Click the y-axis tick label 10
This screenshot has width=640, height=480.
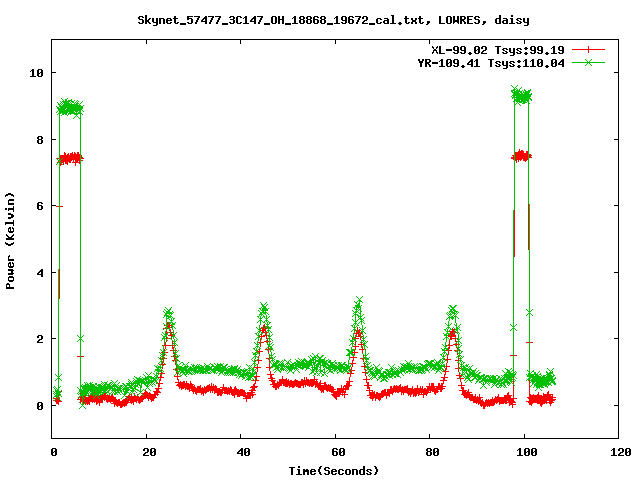point(36,73)
